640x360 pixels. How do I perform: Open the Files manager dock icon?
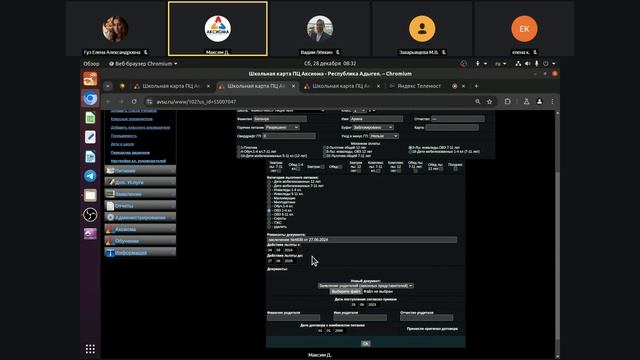(90, 196)
